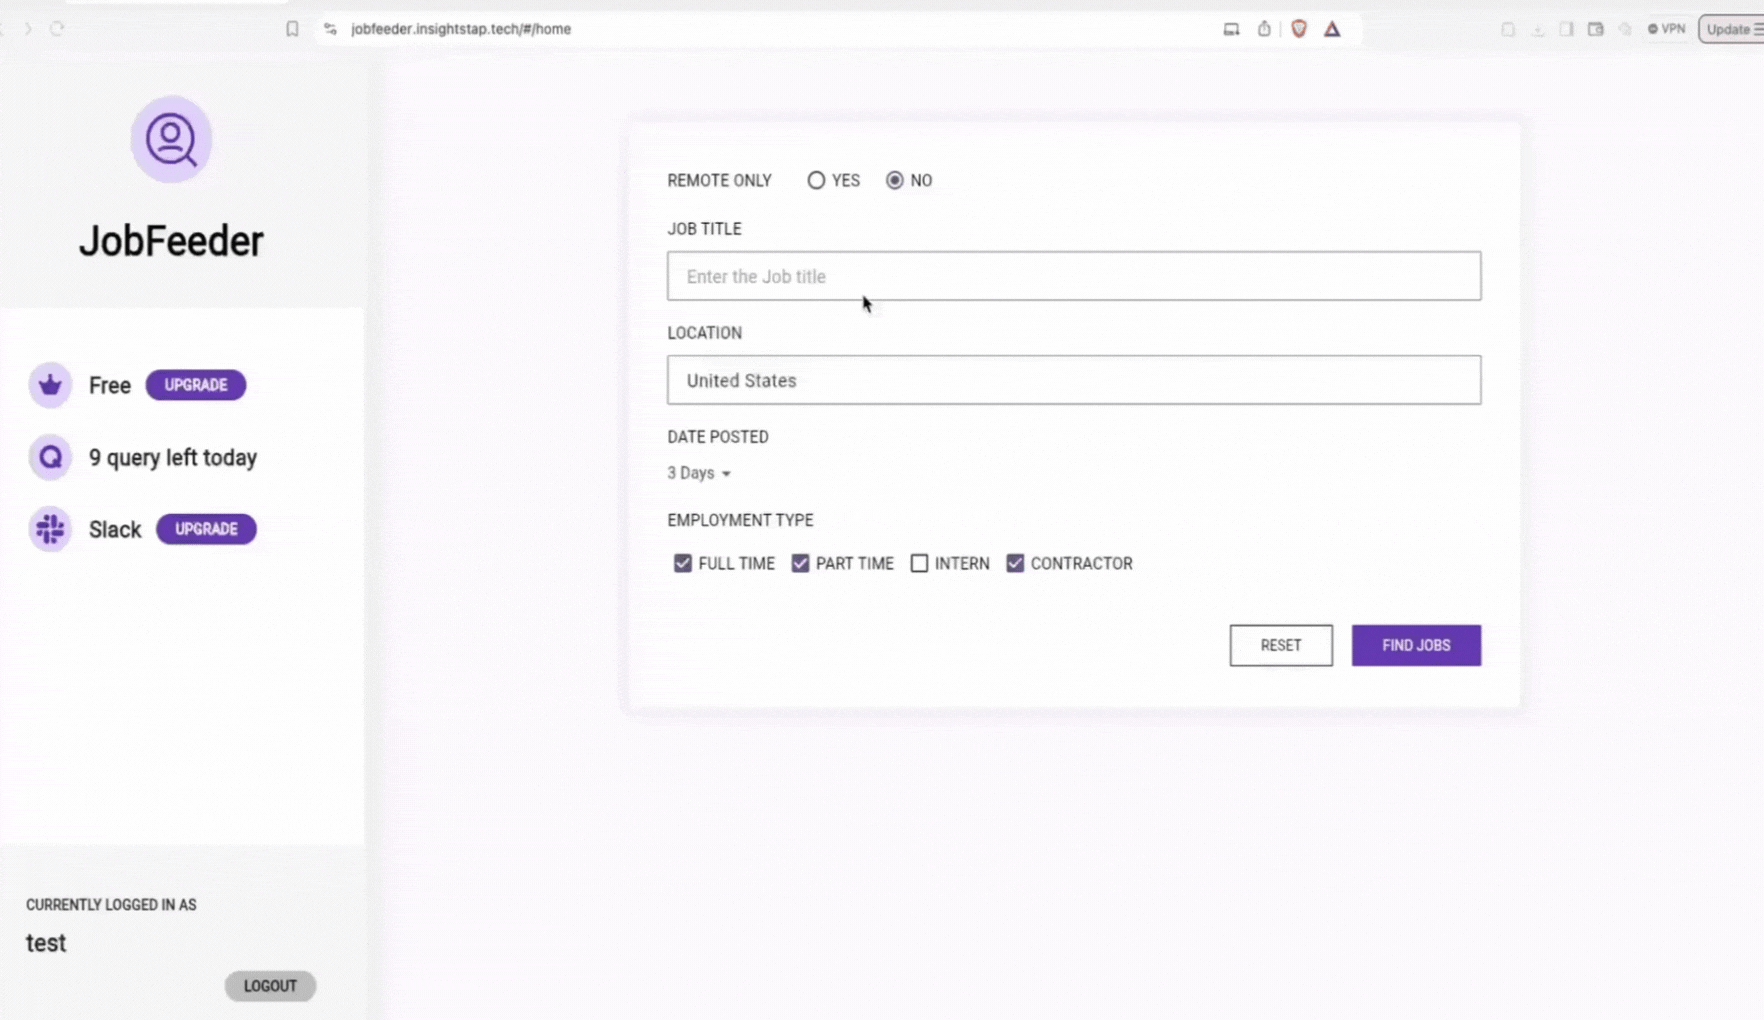Click UPGRADE next to the Free plan

pos(195,384)
